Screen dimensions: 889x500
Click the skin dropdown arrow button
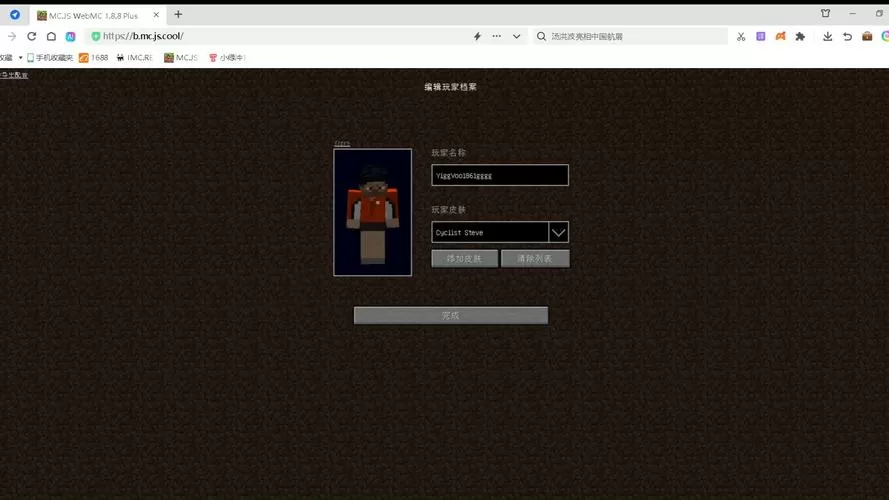coord(558,232)
